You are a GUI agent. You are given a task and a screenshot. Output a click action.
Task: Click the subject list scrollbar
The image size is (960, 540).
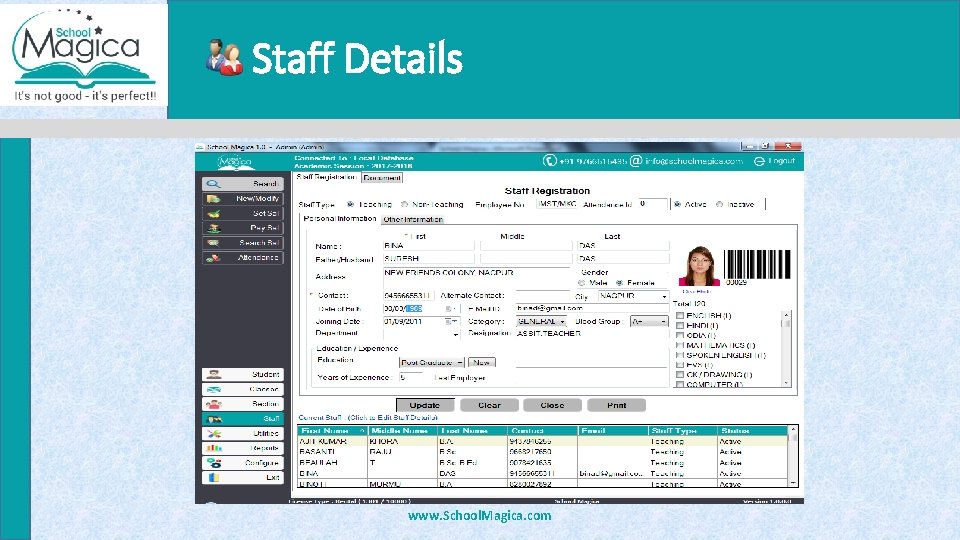[x=787, y=349]
